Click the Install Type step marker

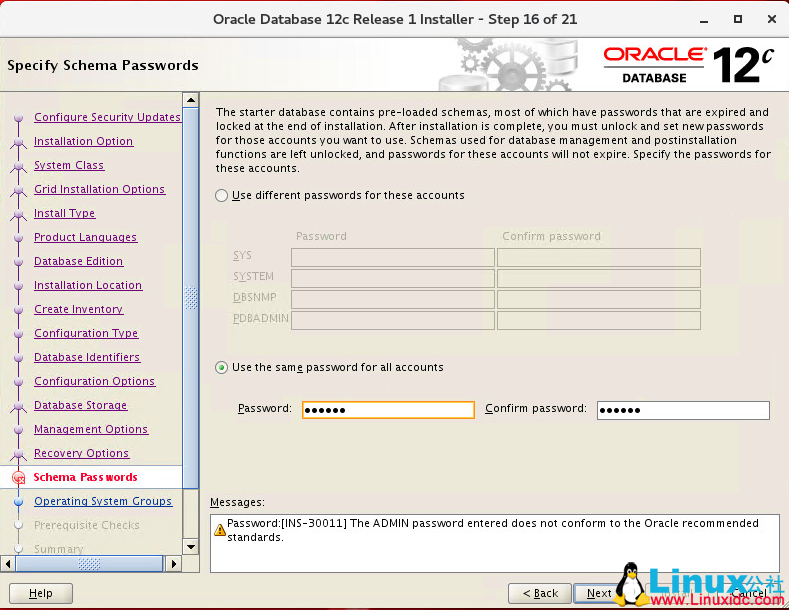point(19,215)
